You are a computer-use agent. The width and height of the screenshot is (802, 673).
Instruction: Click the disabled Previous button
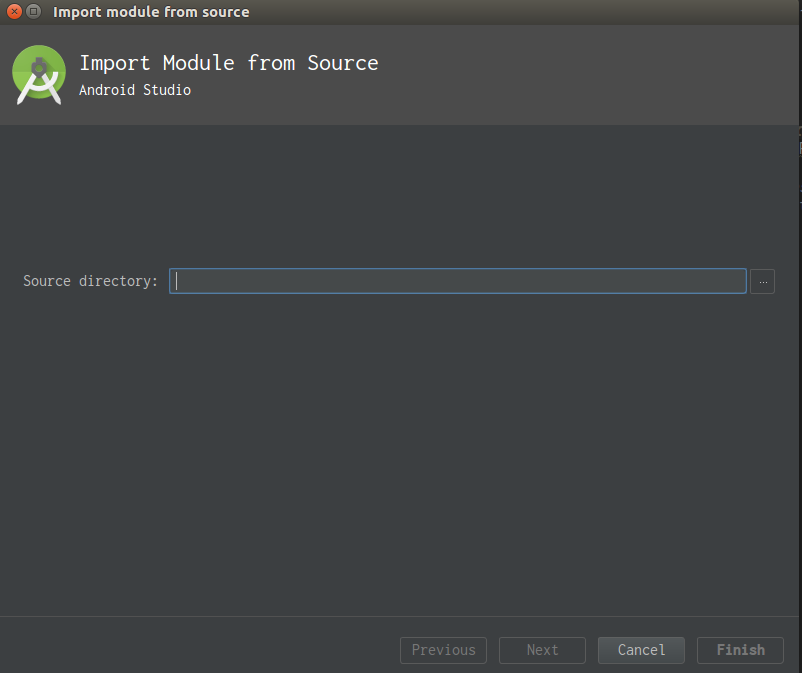click(x=443, y=650)
